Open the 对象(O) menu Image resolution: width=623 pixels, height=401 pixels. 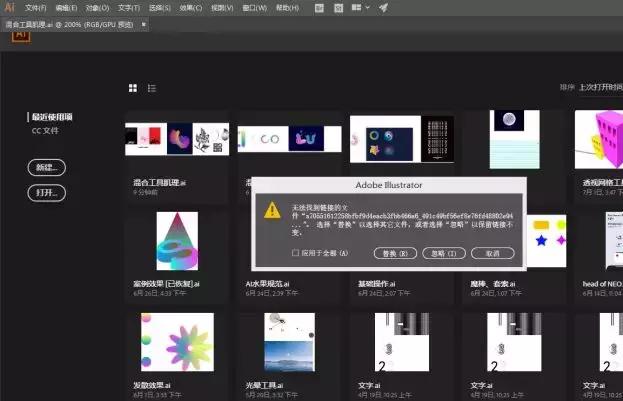pyautogui.click(x=97, y=8)
